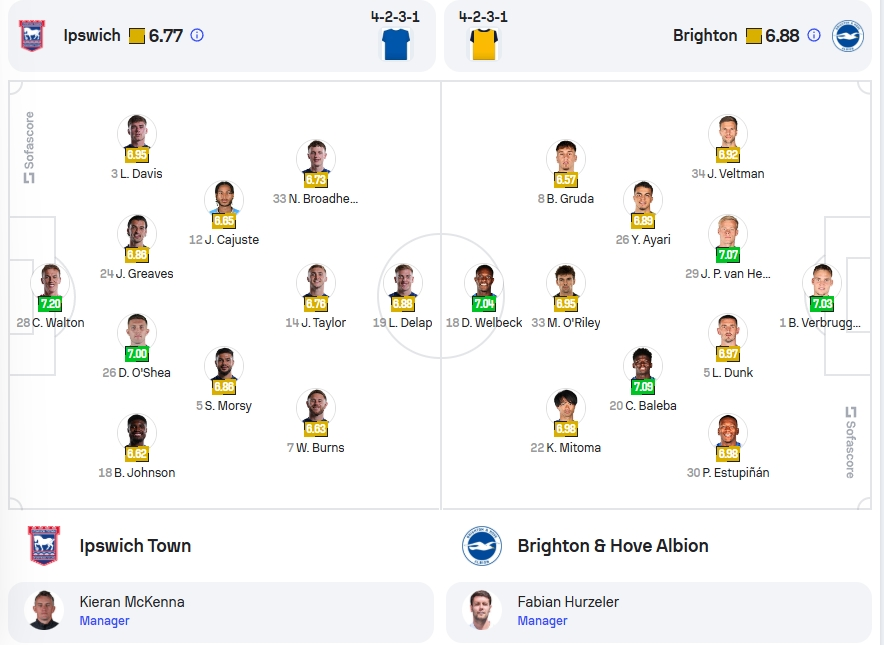Click J. P. van Hecke's 7.07 rating badge
Screen dimensions: 884x645
point(728,255)
